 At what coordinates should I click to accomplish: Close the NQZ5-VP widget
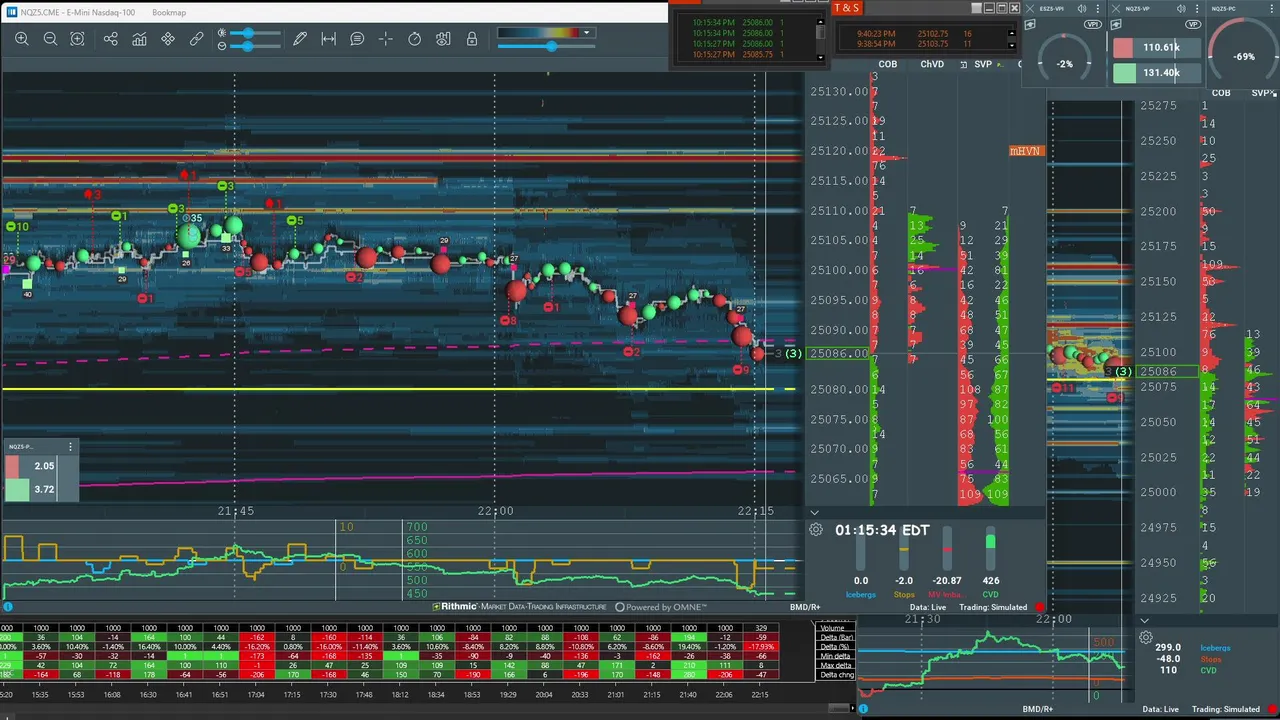coord(1117,8)
